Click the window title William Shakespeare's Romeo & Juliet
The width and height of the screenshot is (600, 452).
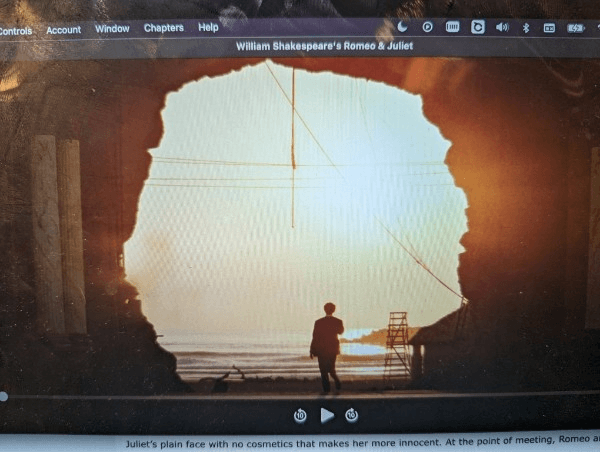tap(324, 46)
